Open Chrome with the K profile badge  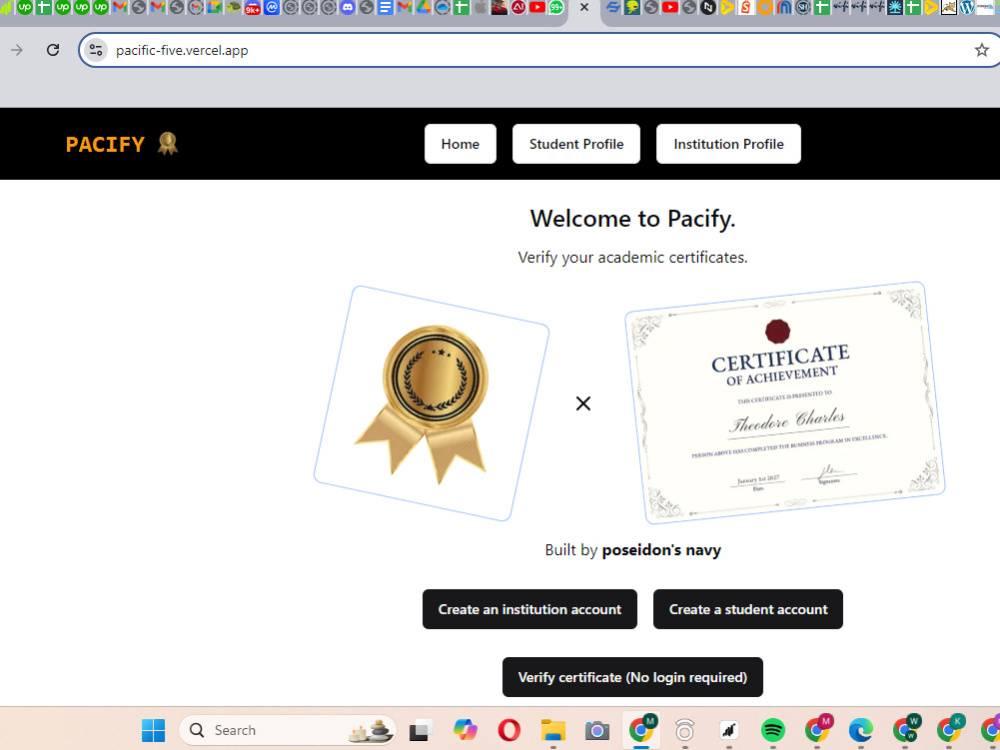(x=949, y=729)
